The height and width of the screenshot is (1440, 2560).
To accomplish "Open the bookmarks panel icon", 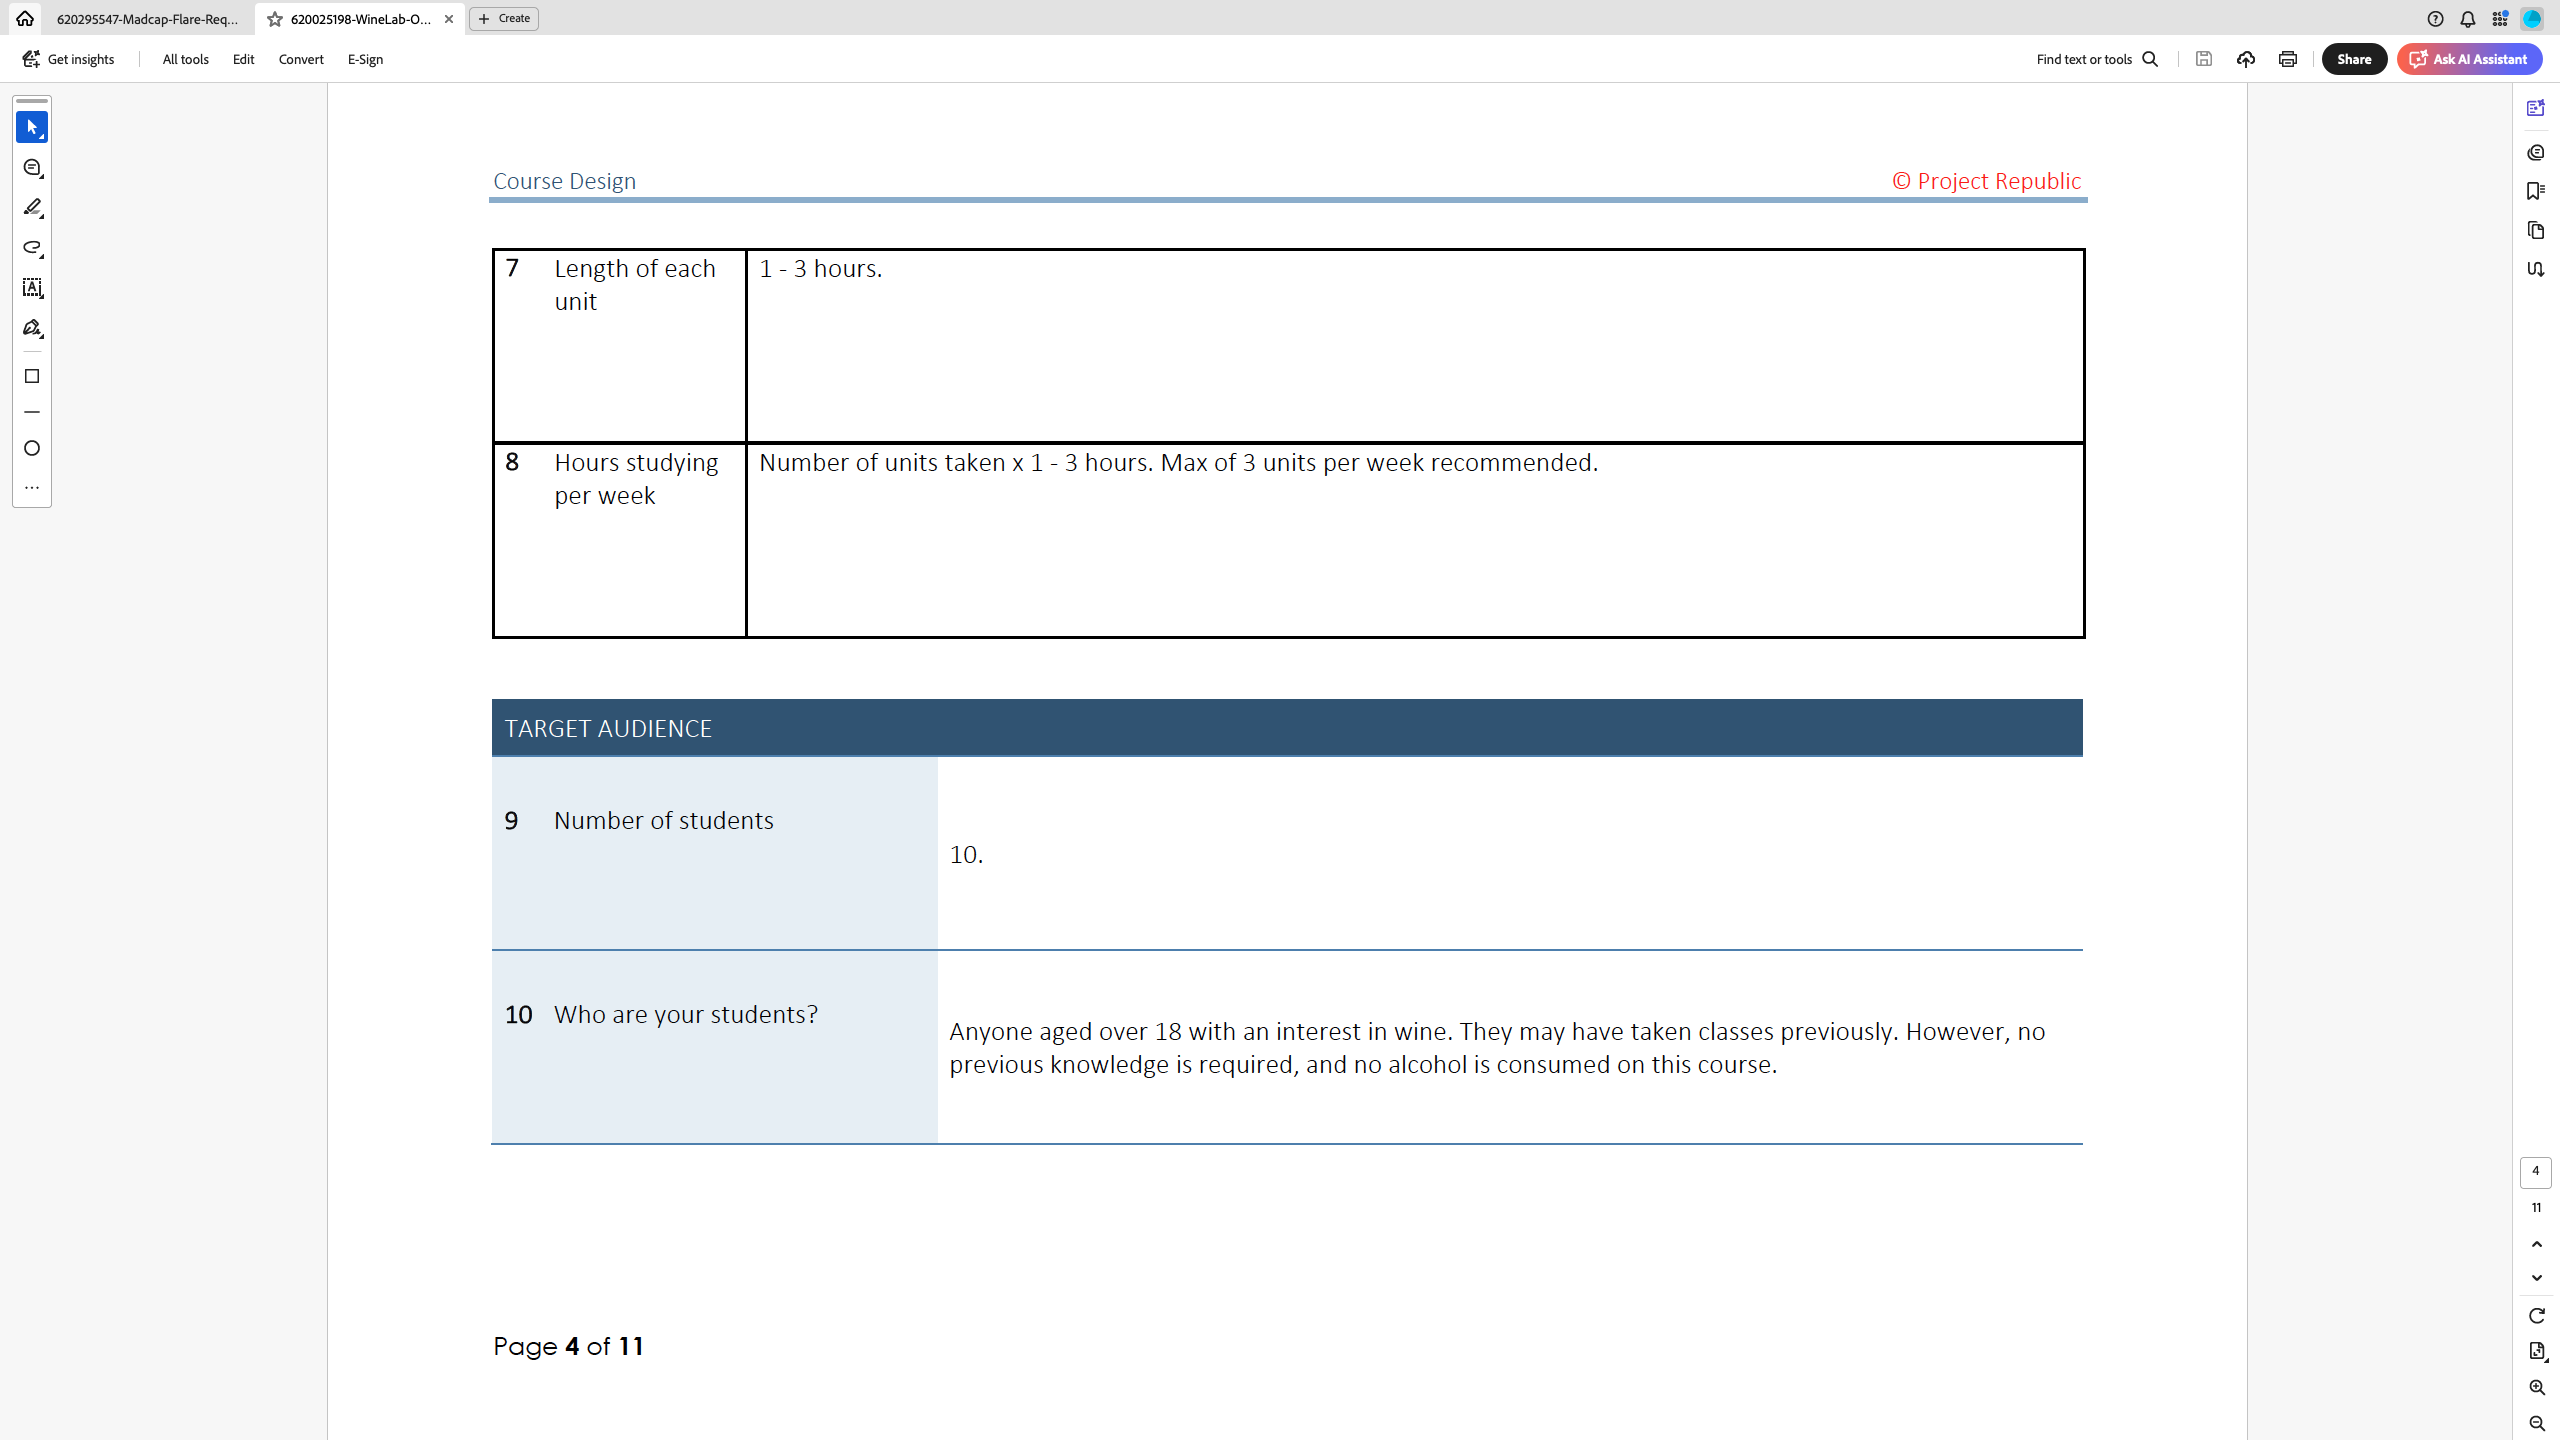I will tap(2535, 191).
